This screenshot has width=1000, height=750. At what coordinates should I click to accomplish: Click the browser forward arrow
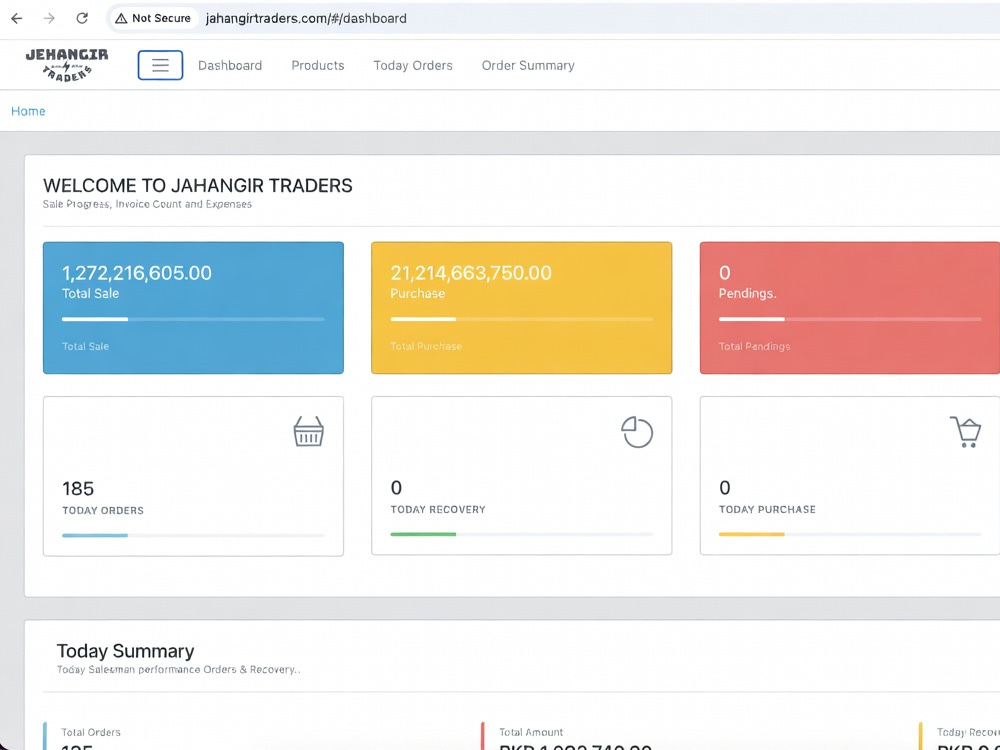pyautogui.click(x=49, y=18)
